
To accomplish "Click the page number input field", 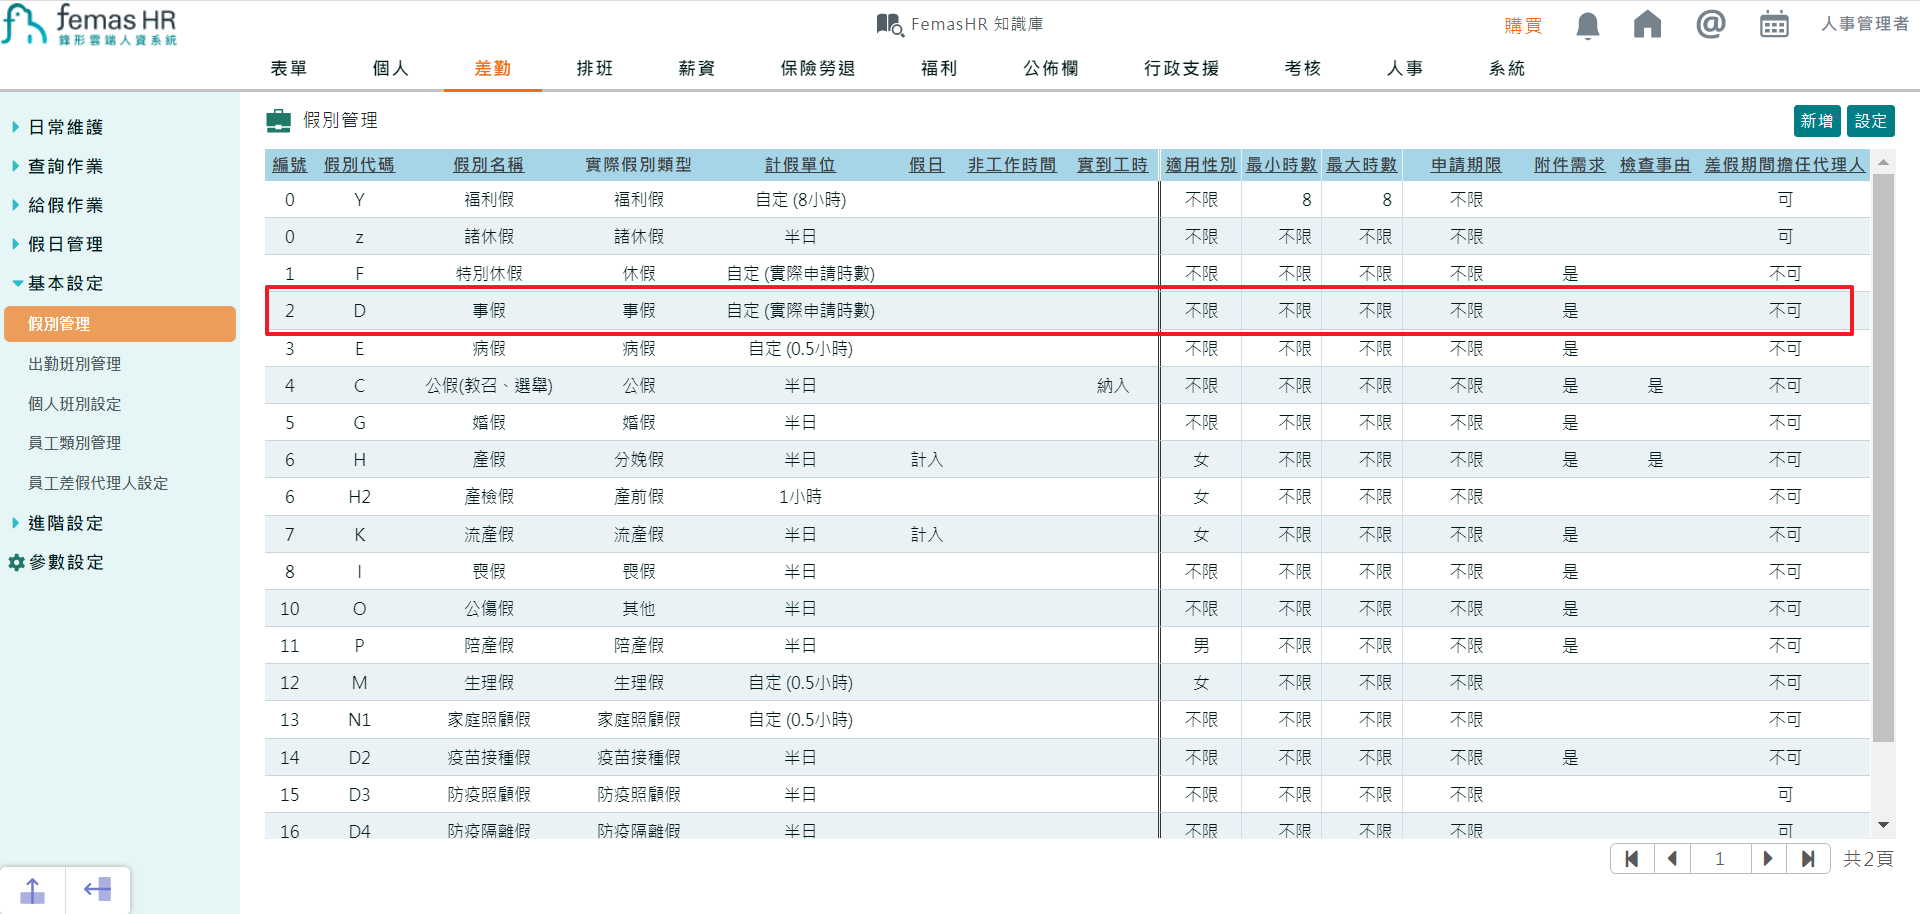I will point(1720,858).
